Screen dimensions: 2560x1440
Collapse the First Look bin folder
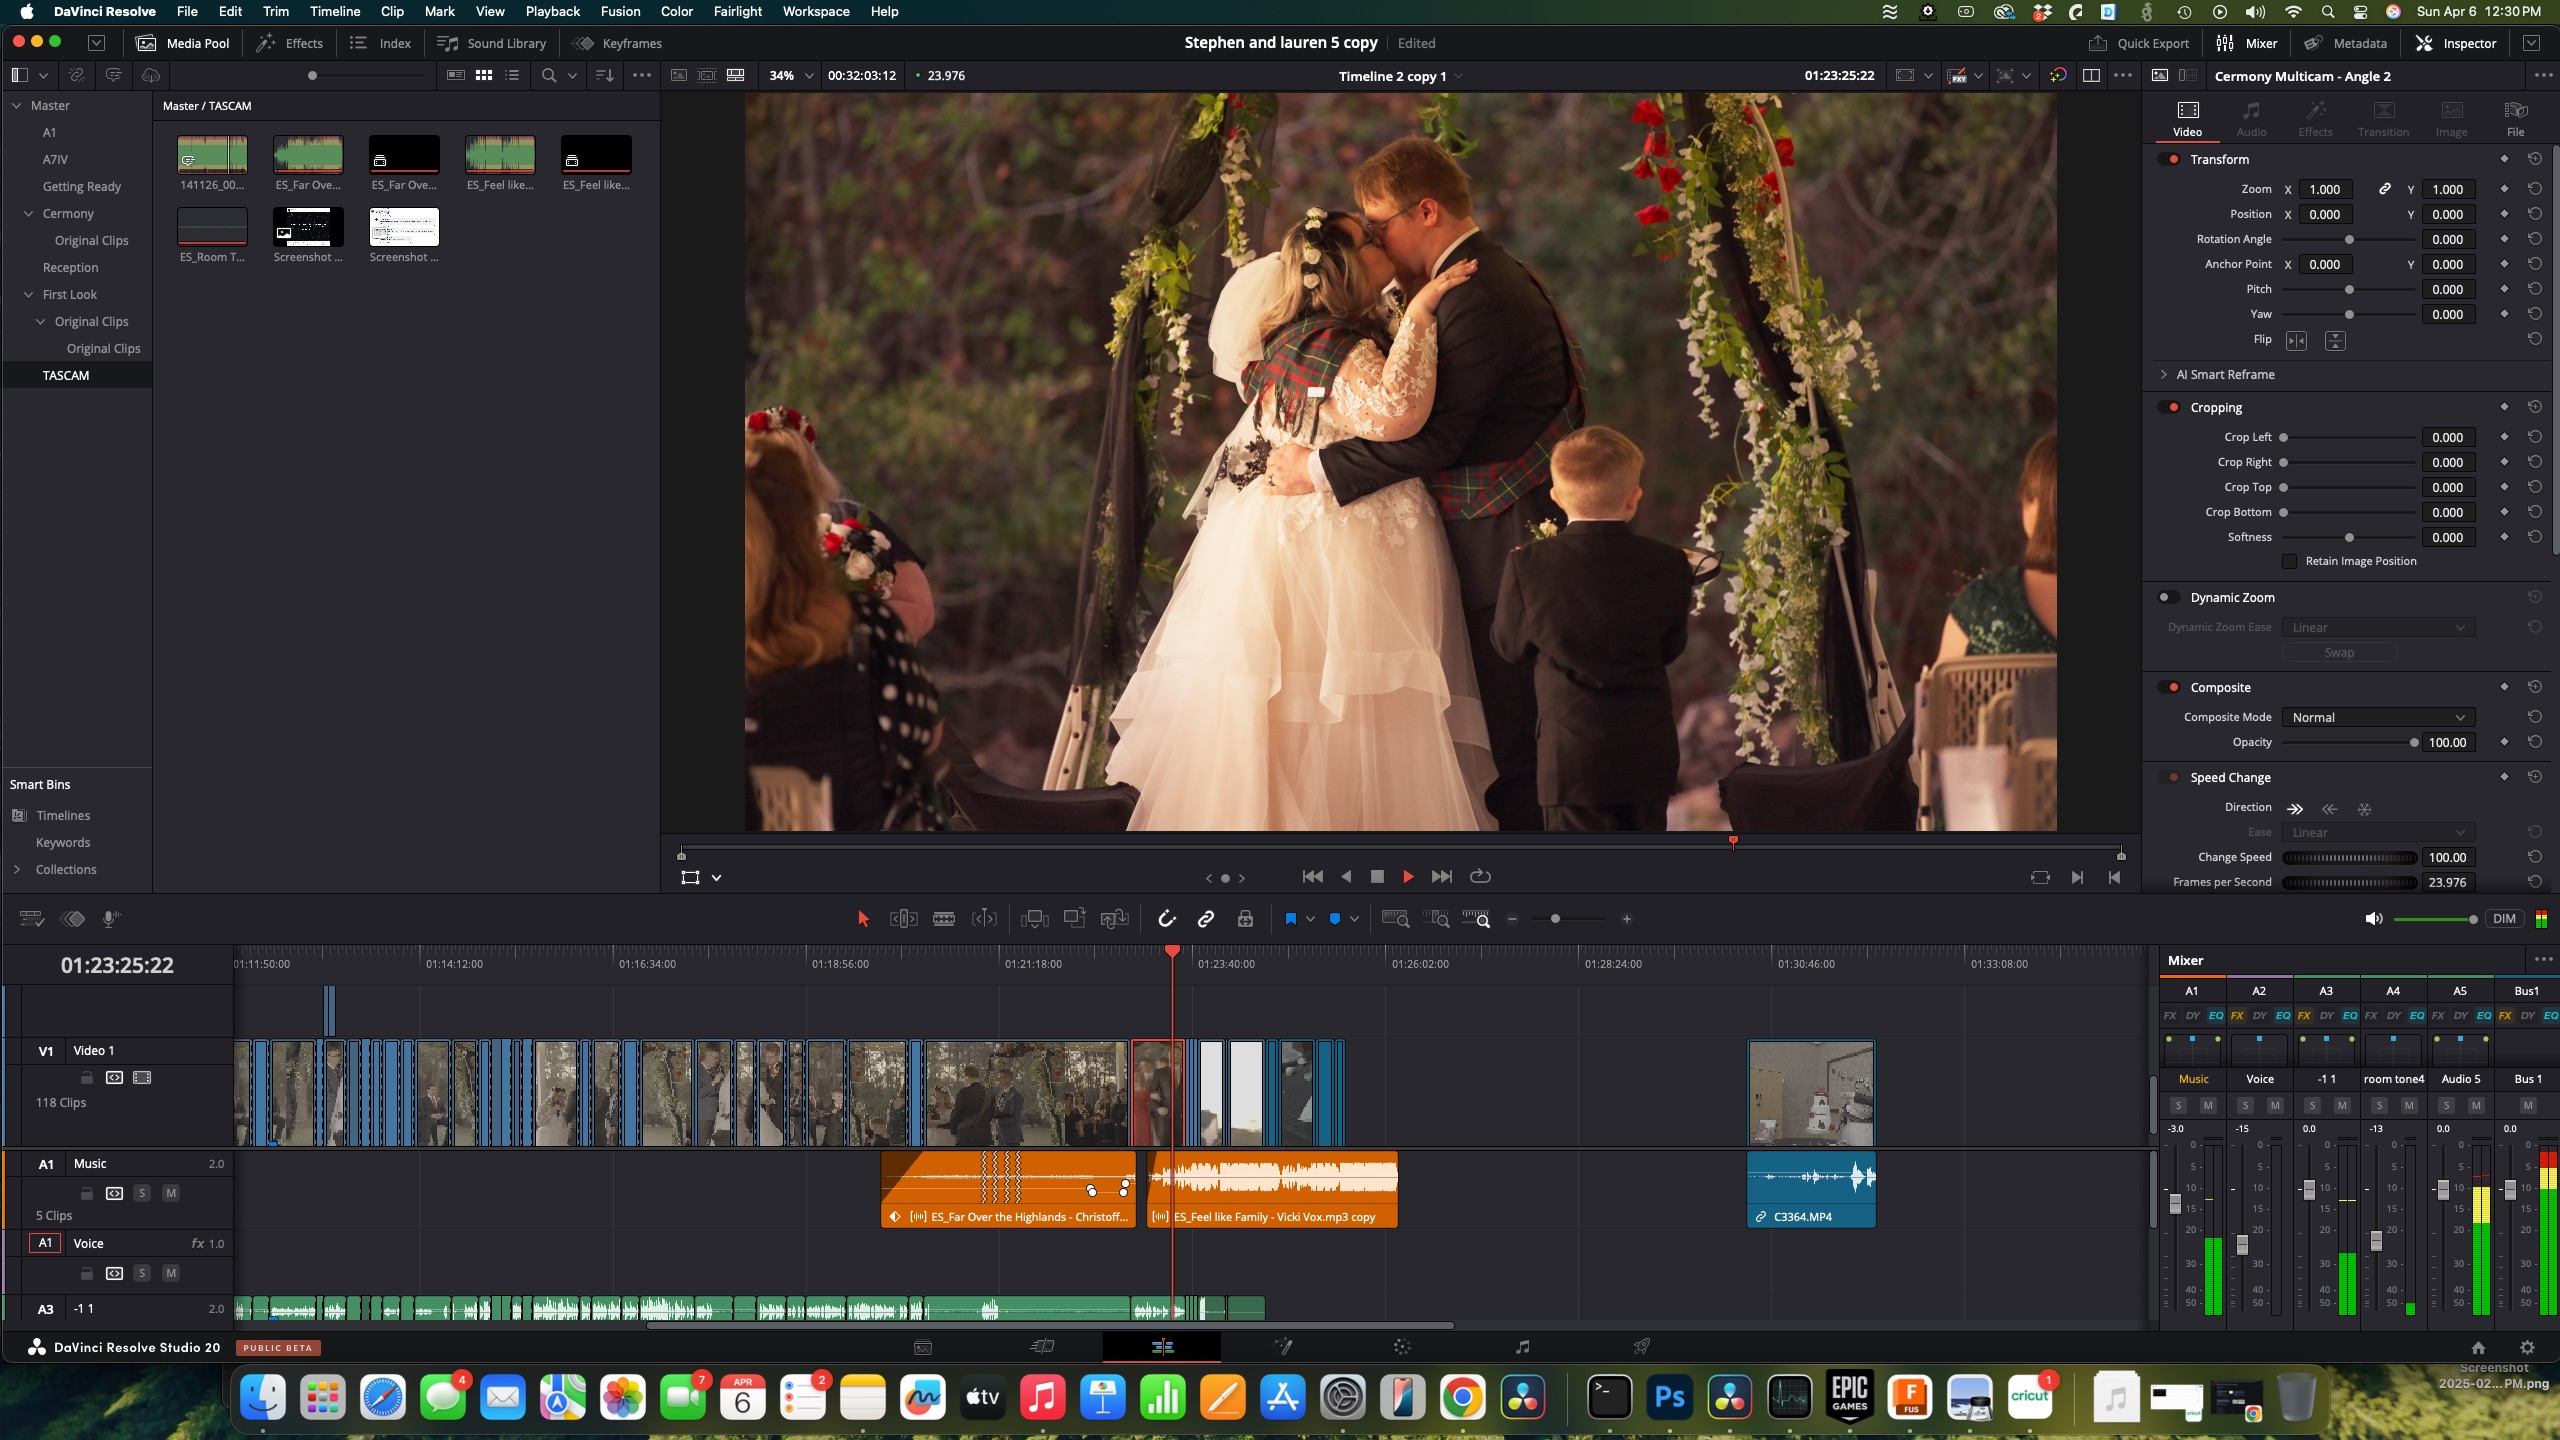pos(28,294)
